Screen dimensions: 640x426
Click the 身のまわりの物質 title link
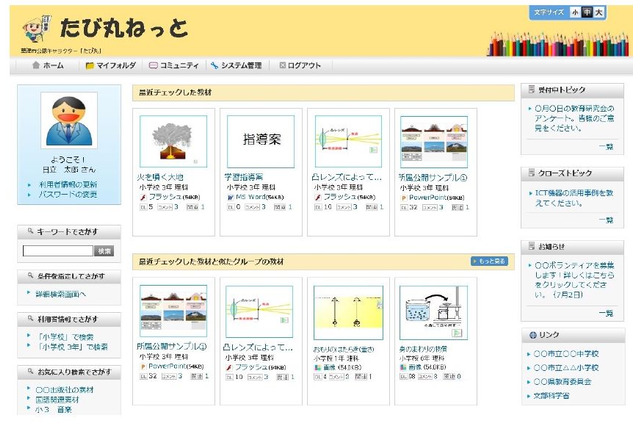pos(423,349)
